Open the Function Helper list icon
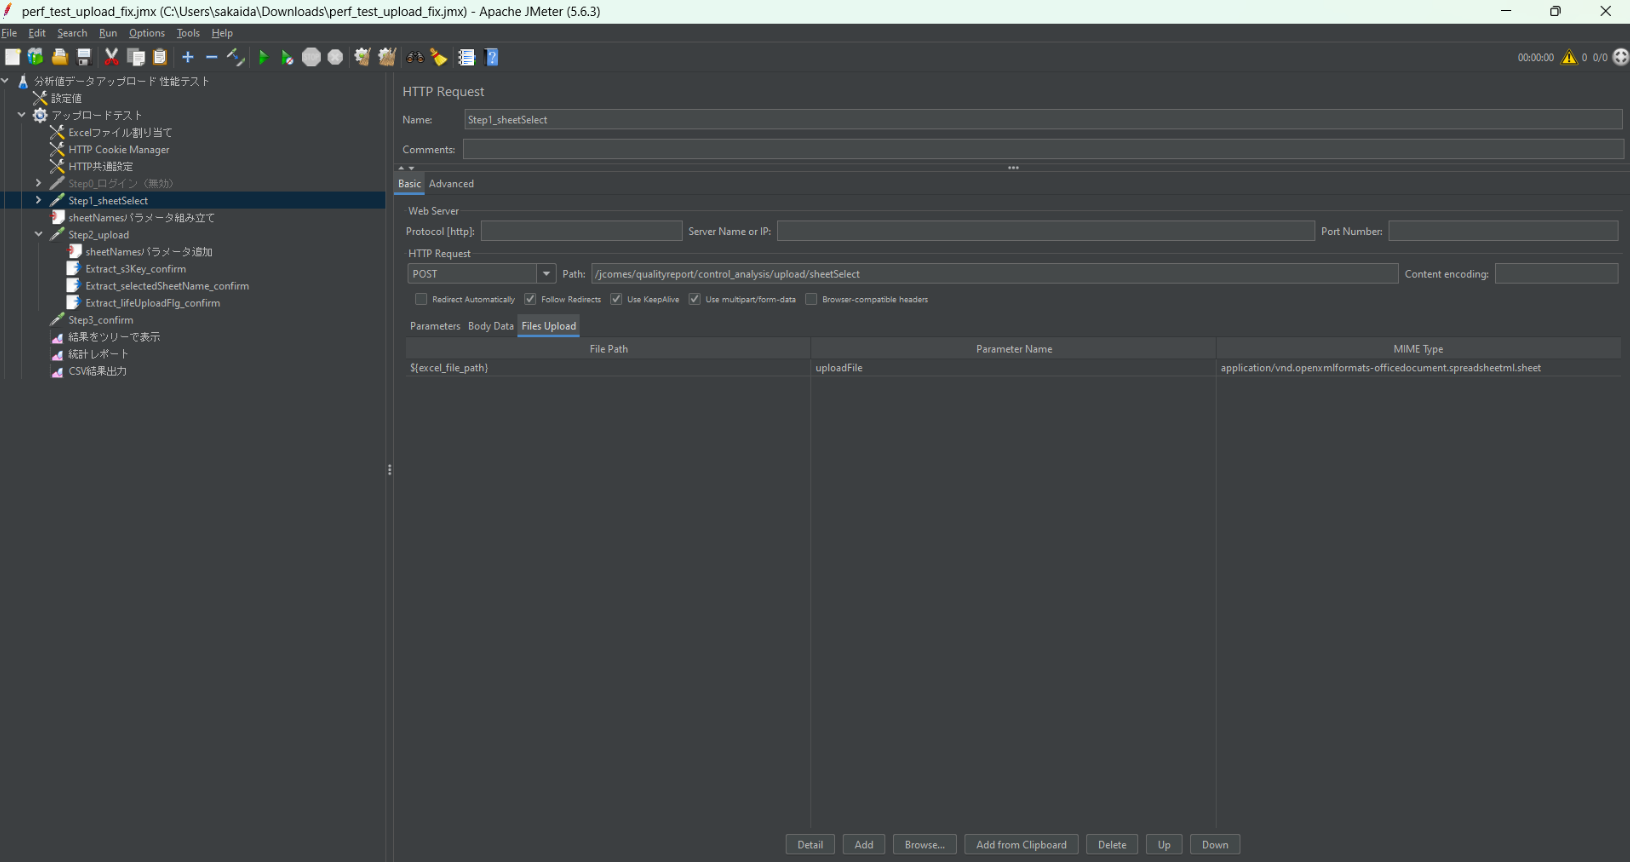The image size is (1630, 862). [x=466, y=58]
